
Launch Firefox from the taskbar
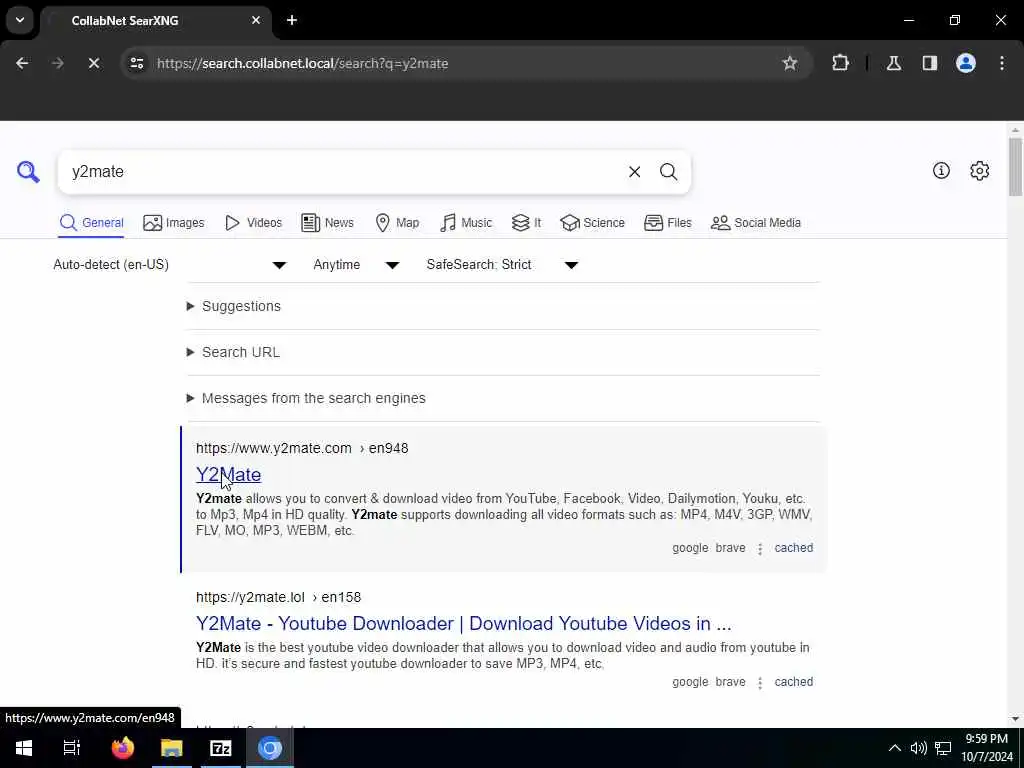pyautogui.click(x=122, y=748)
